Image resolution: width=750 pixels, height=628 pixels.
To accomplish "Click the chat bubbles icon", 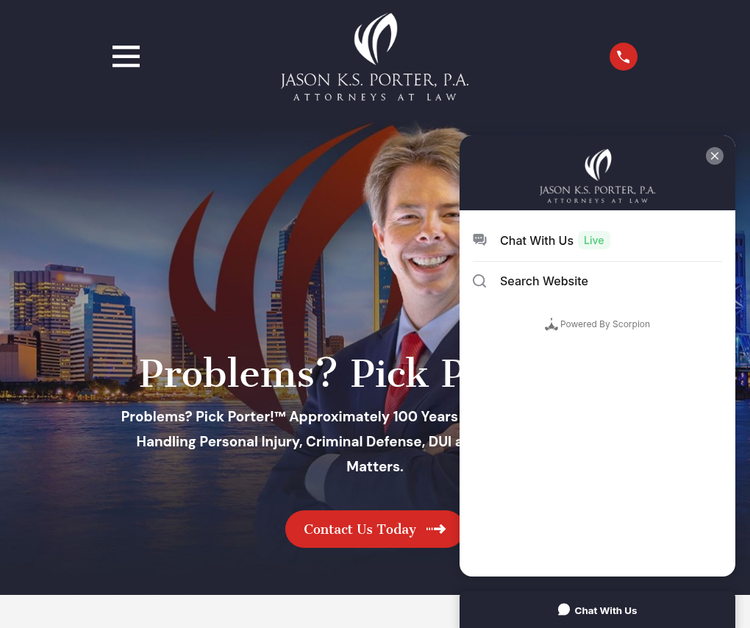I will 479,240.
